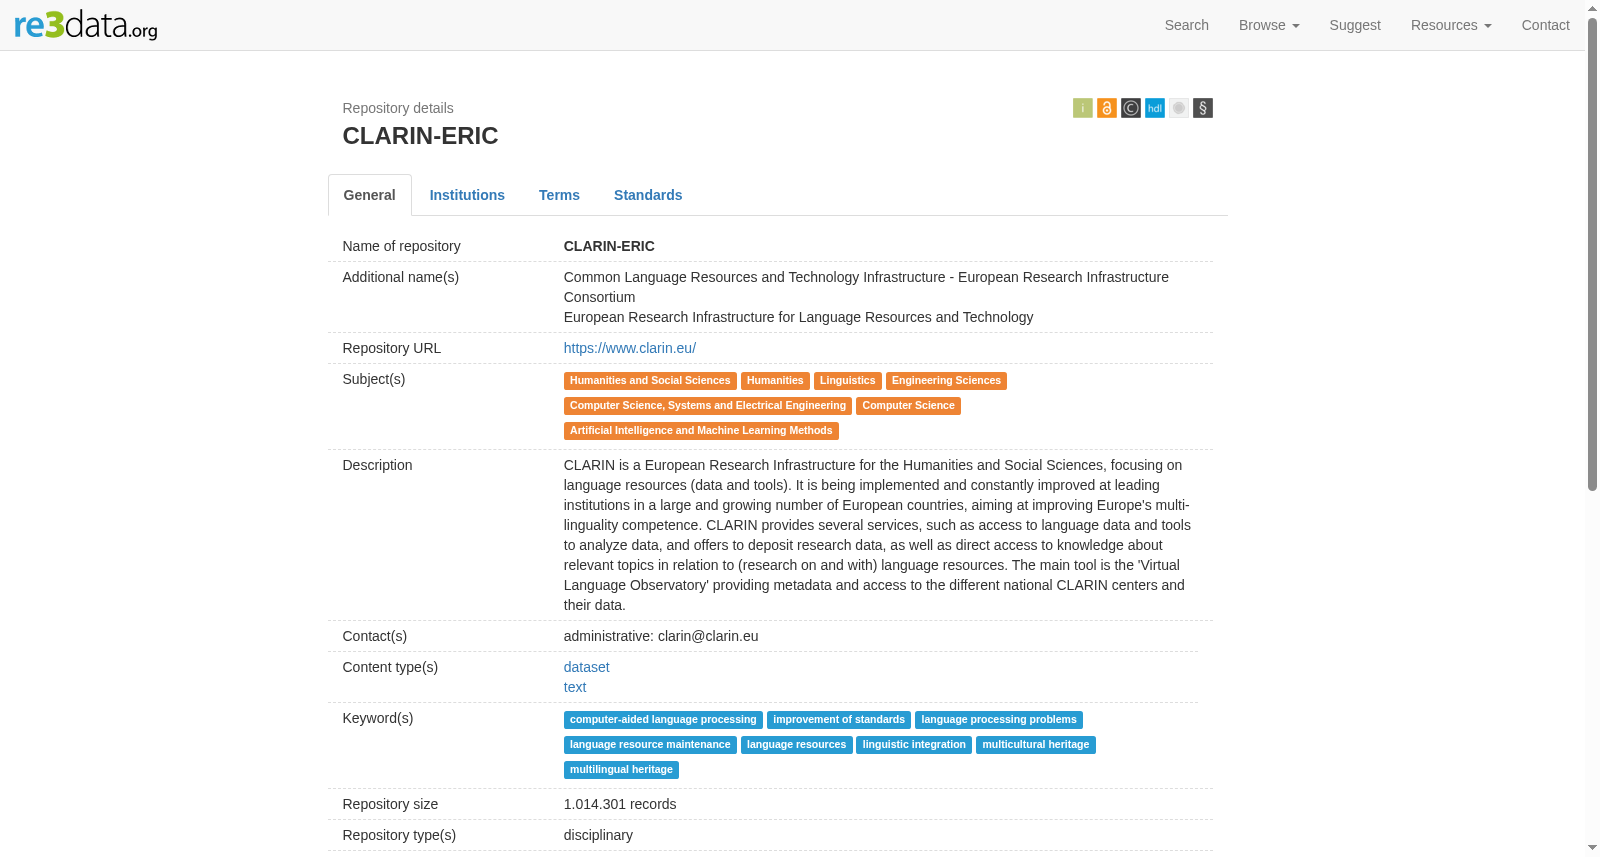Click the Repository details label
Screen dimensions: 1600x857
point(398,108)
